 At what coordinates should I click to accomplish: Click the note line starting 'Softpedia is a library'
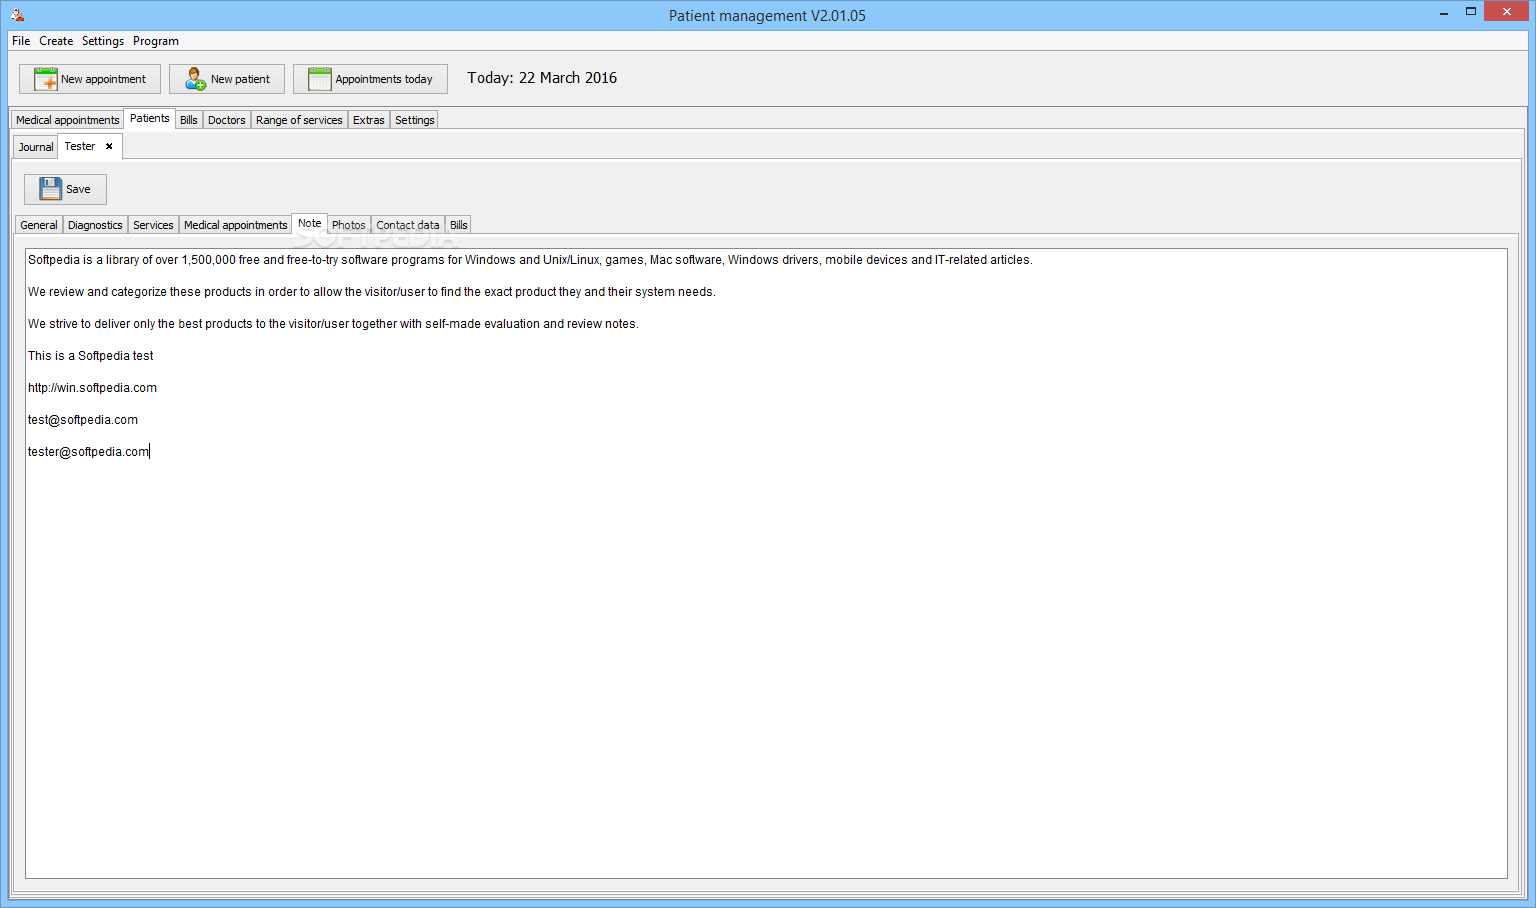coord(530,260)
